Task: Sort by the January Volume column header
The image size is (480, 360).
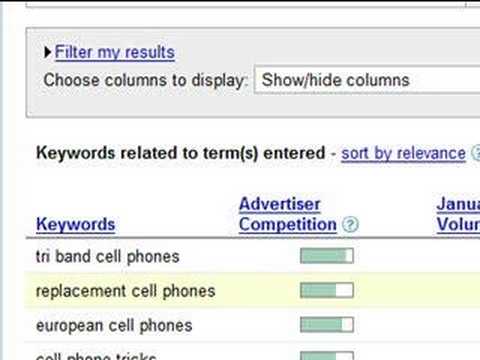Action: [x=458, y=214]
